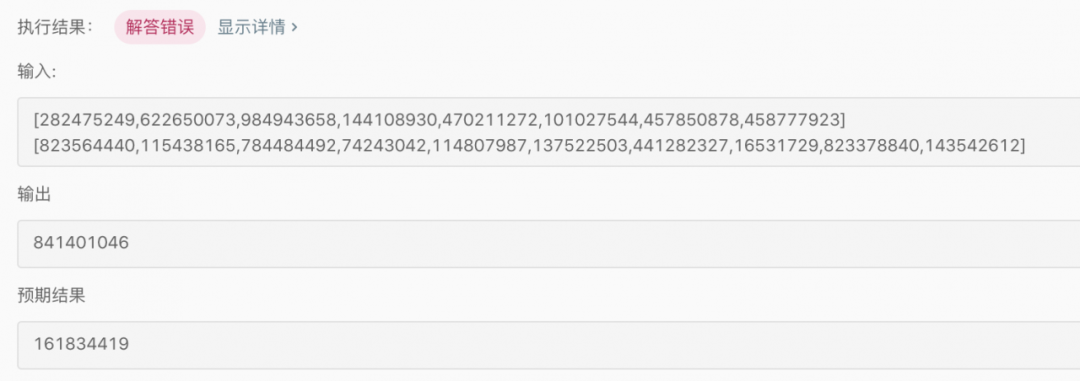Click the 解答错误 status badge
1080x381 pixels.
[160, 28]
